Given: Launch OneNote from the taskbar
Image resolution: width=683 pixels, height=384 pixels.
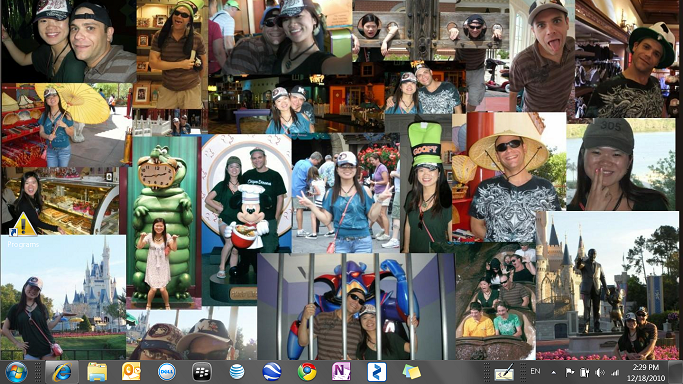Looking at the screenshot, I should (x=341, y=372).
